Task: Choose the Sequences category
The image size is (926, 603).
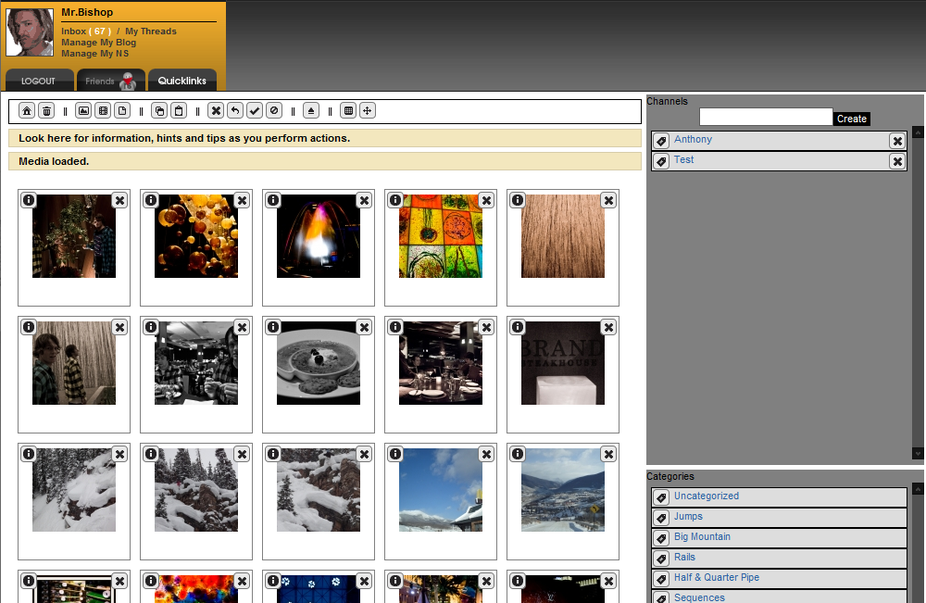Action: coord(699,597)
